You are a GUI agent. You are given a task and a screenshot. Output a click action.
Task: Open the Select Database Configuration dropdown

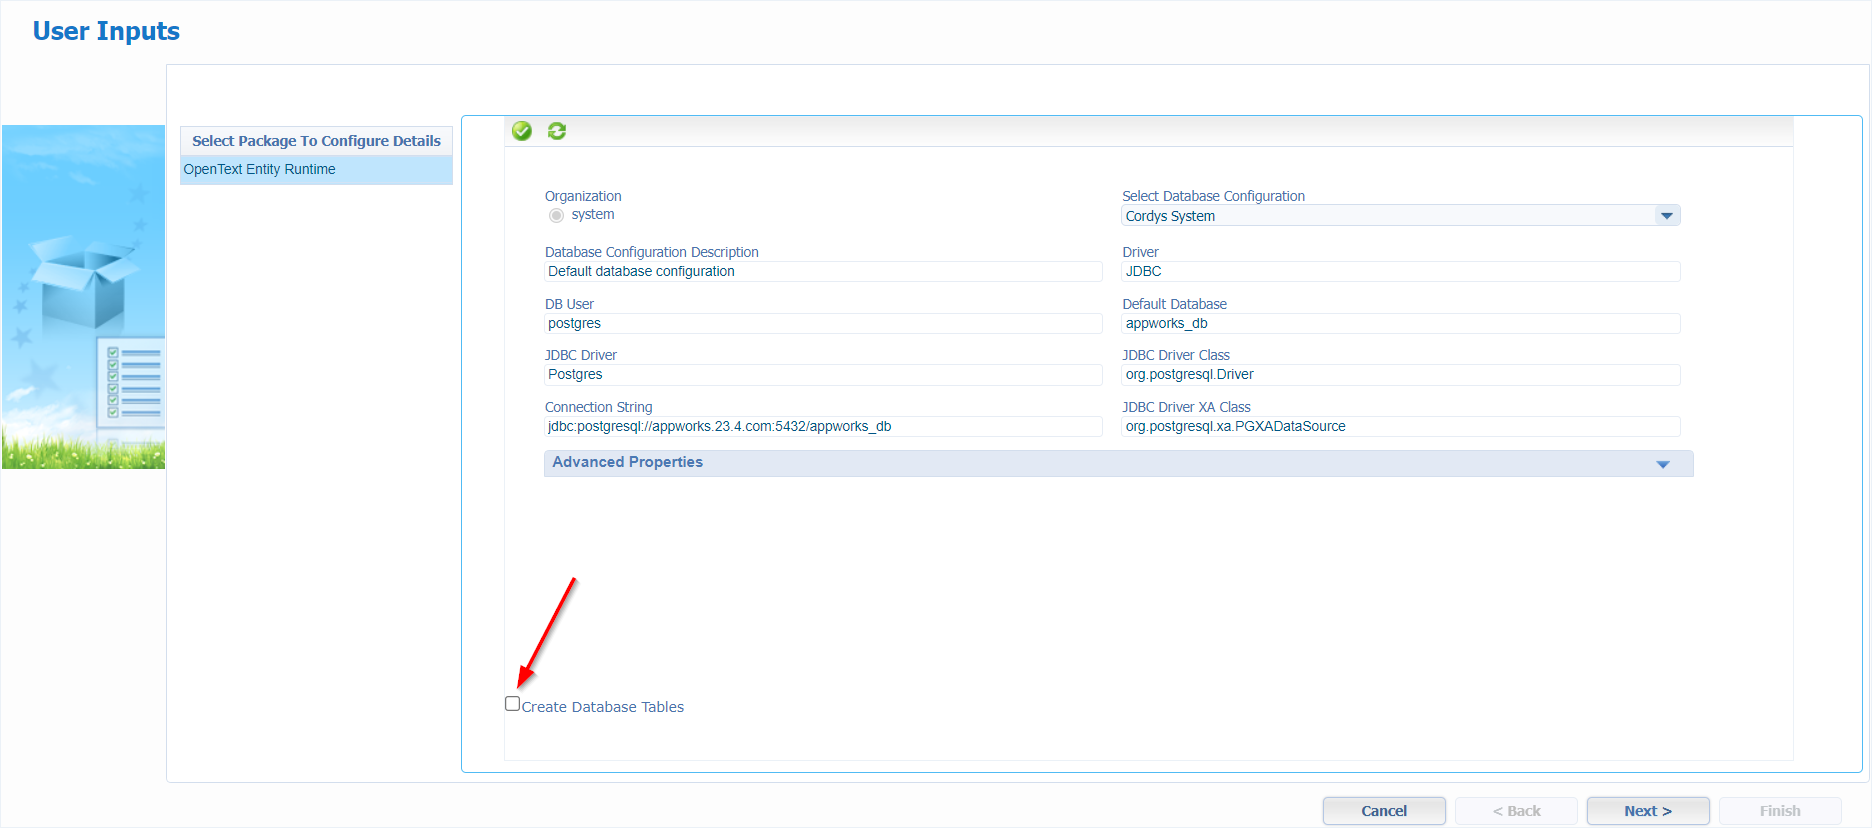(x=1666, y=216)
